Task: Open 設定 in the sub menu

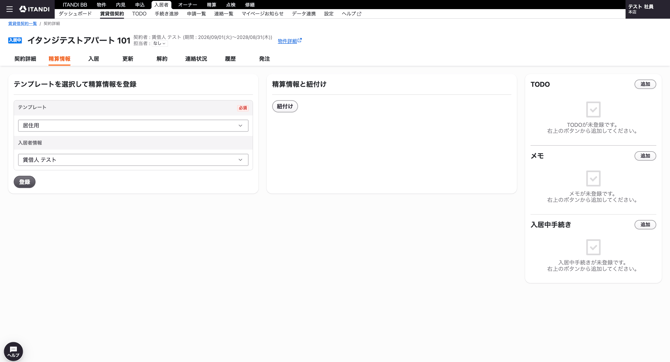Action: 329,14
